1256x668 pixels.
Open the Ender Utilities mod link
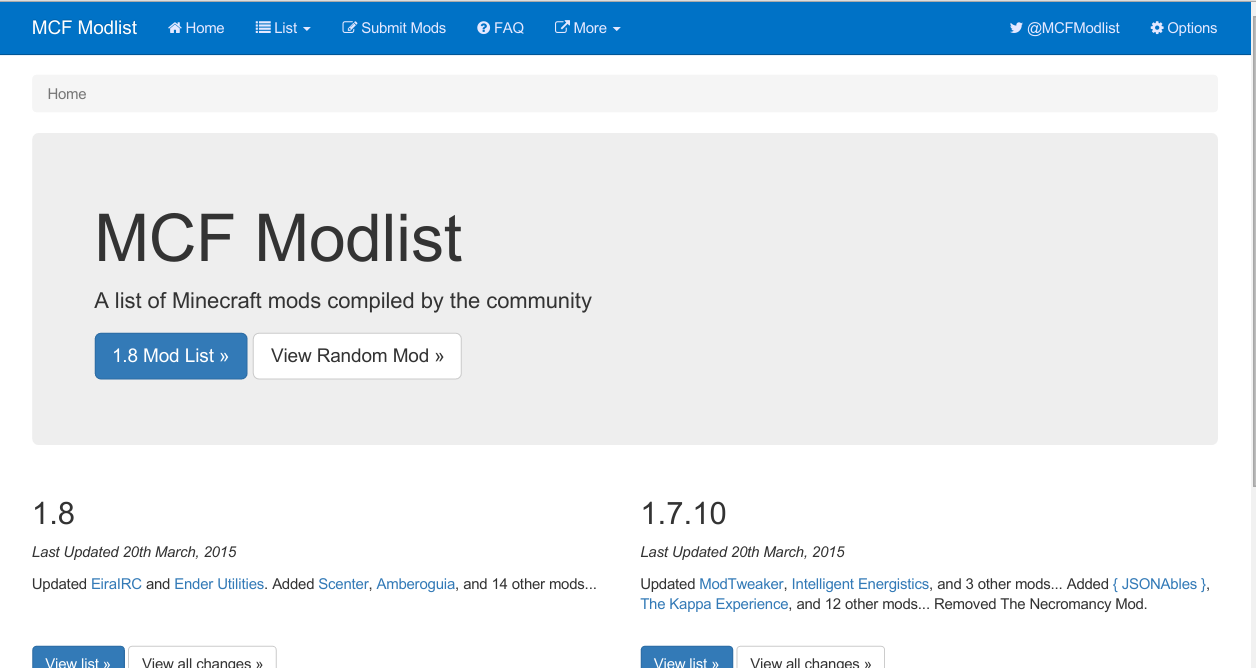219,584
